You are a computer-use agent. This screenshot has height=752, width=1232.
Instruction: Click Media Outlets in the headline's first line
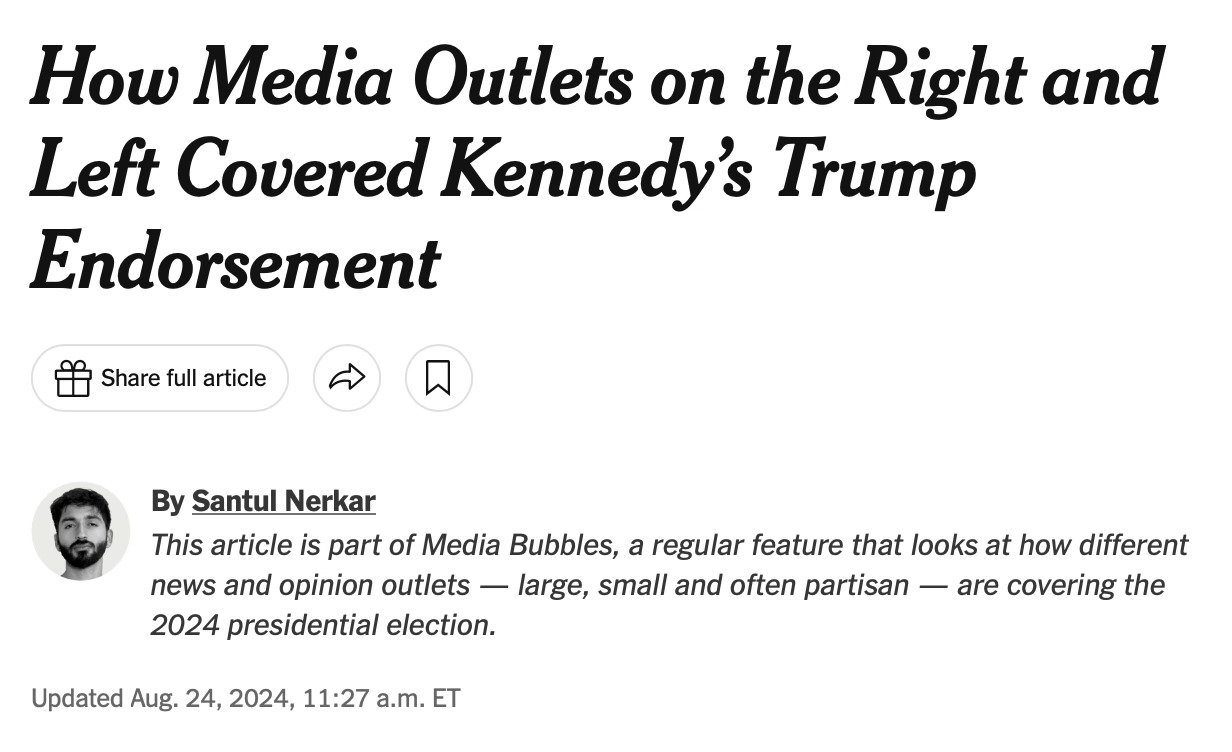pos(414,80)
